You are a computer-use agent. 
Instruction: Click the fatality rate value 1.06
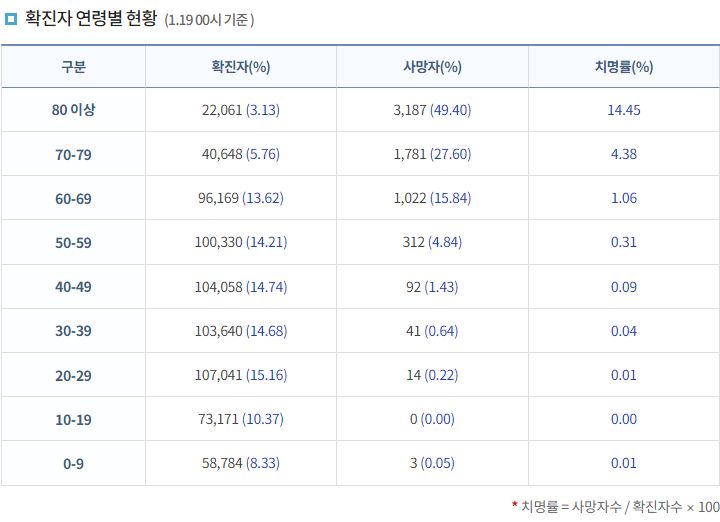click(624, 198)
